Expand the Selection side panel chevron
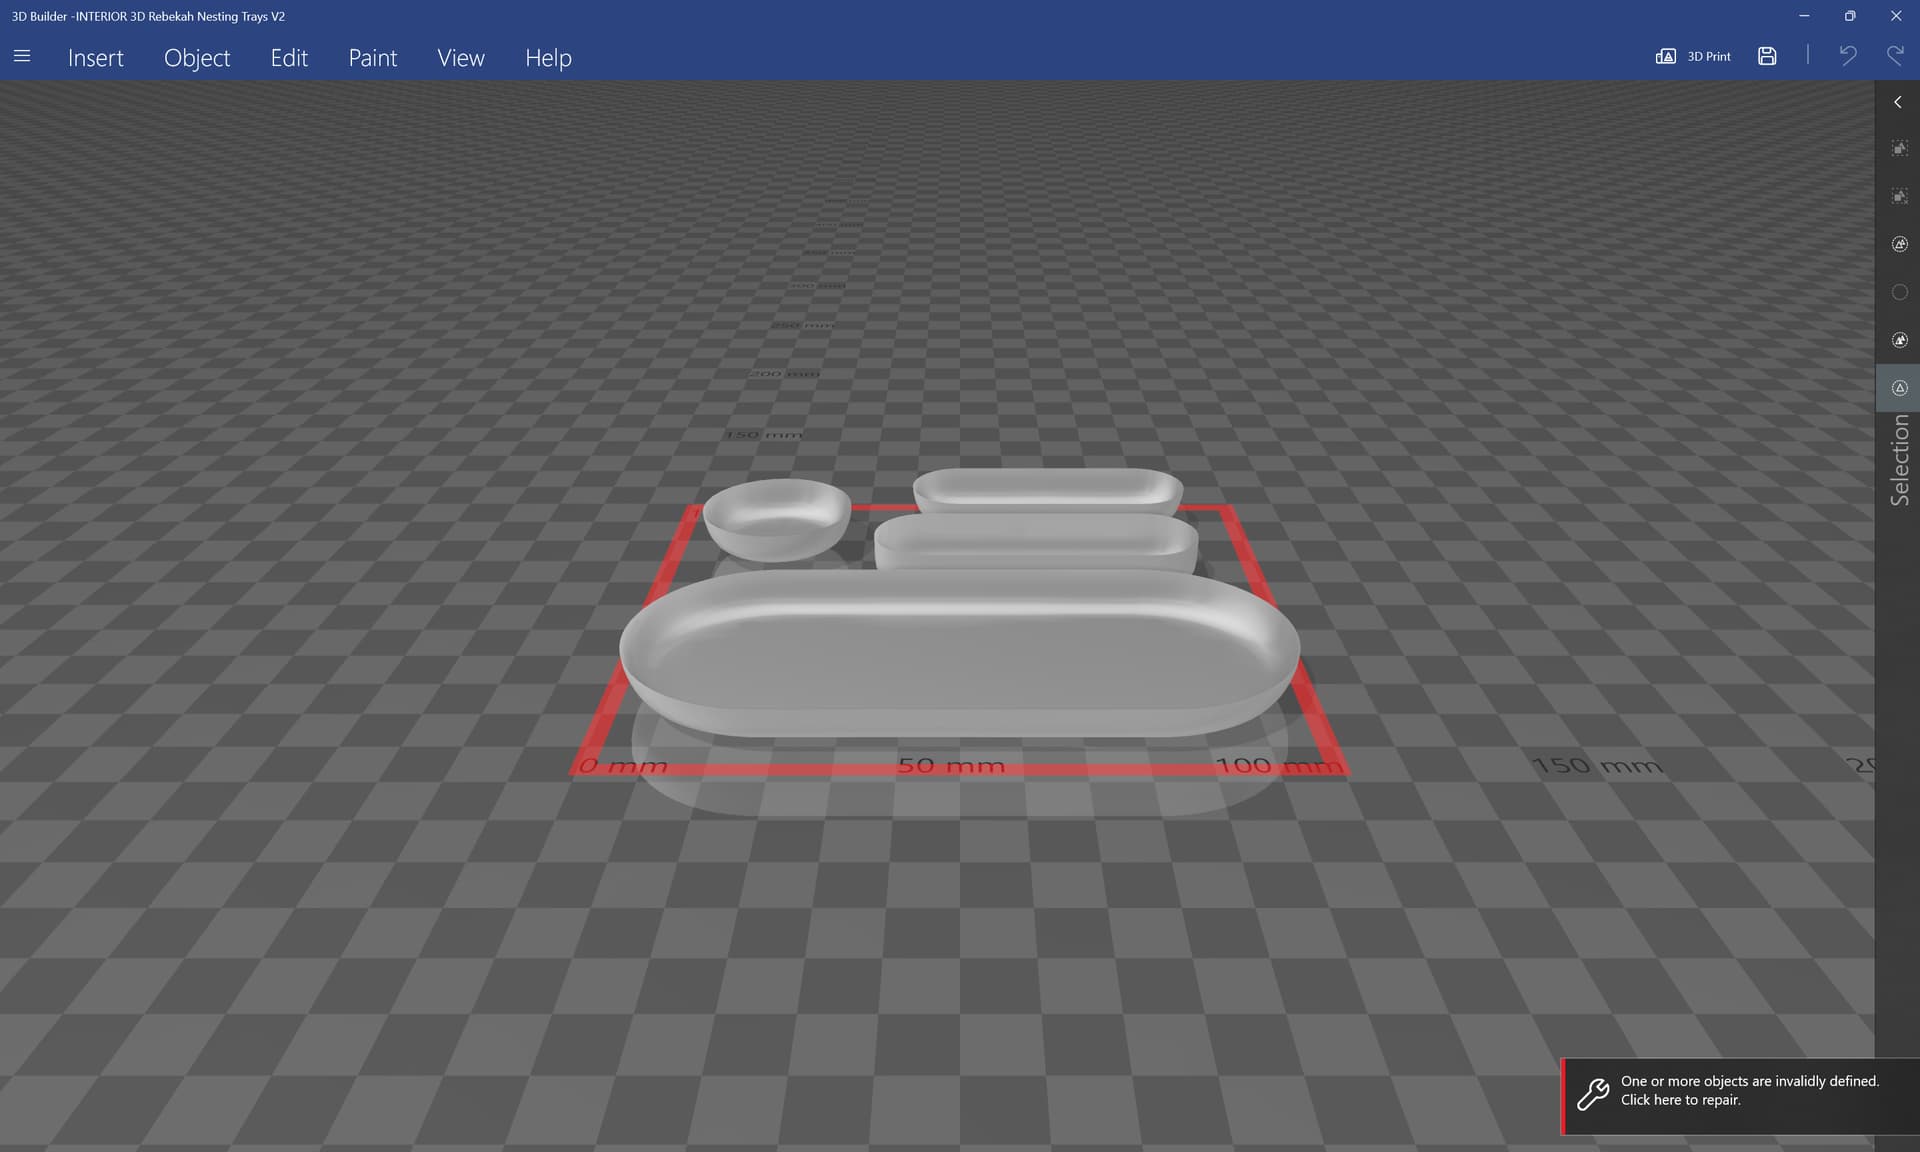 (x=1897, y=102)
